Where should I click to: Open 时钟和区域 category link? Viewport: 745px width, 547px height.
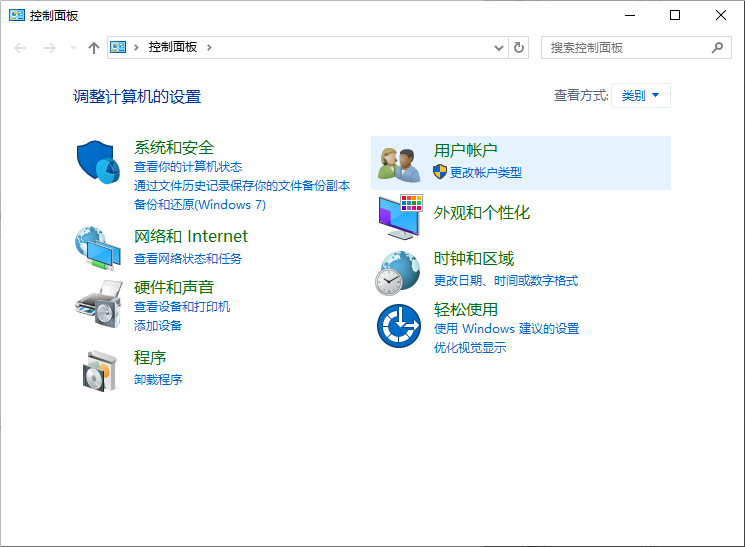(474, 259)
